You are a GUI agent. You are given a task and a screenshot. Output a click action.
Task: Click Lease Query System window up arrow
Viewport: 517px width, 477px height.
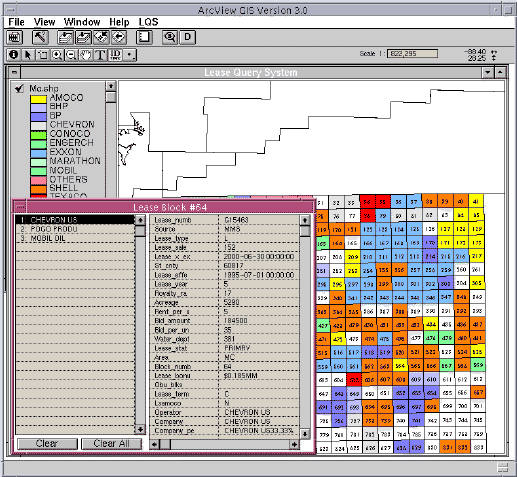pos(500,72)
